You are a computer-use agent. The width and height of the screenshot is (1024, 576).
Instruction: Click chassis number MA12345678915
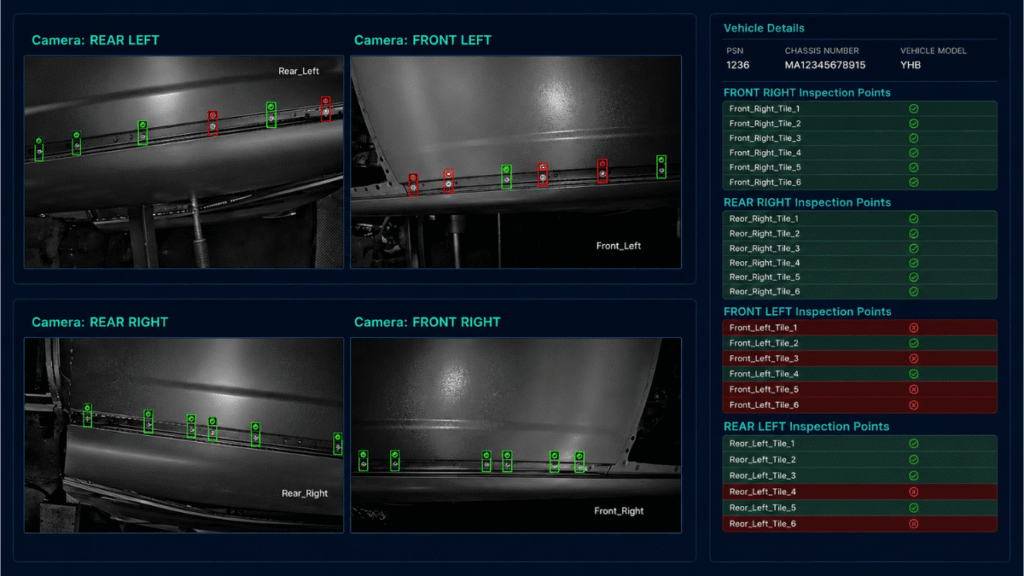pos(825,65)
